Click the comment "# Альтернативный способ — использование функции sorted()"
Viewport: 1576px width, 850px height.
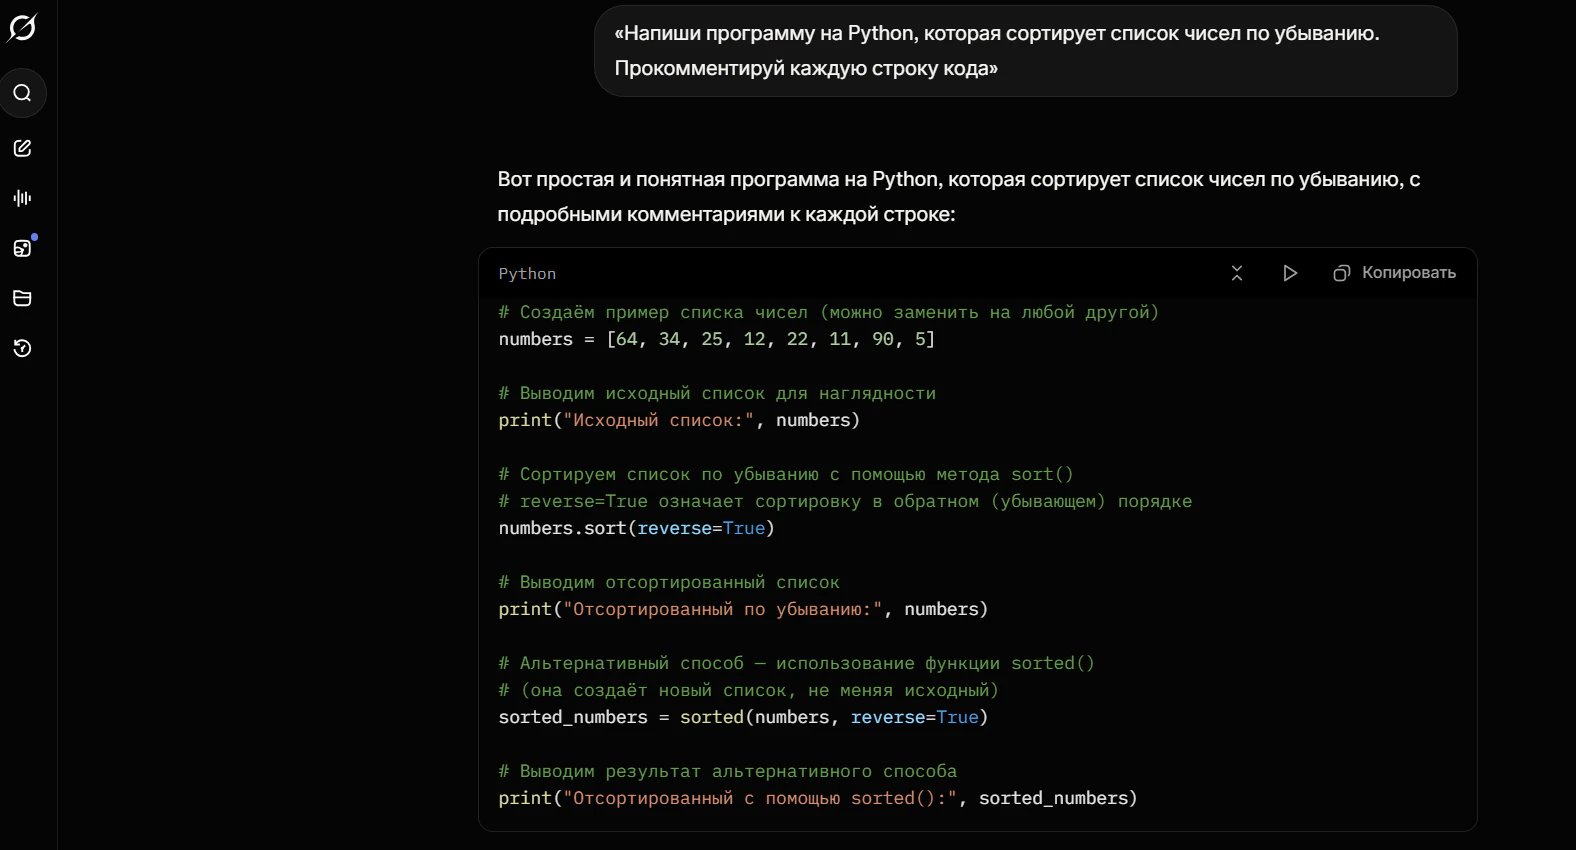click(x=797, y=663)
